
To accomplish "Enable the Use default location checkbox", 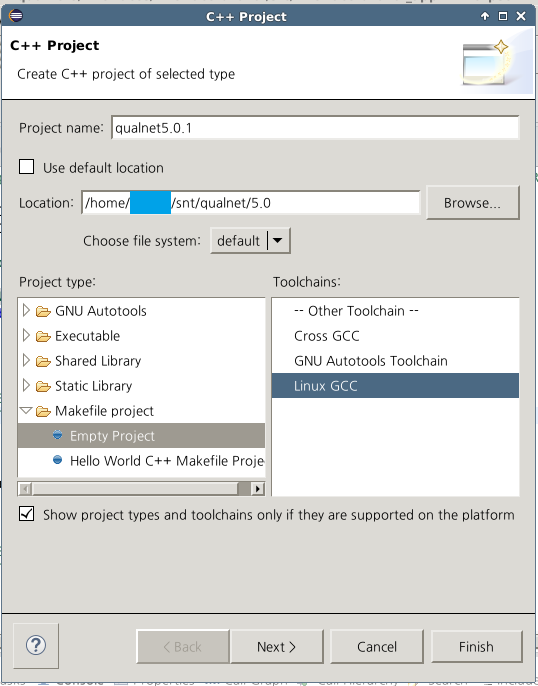I will (27, 167).
